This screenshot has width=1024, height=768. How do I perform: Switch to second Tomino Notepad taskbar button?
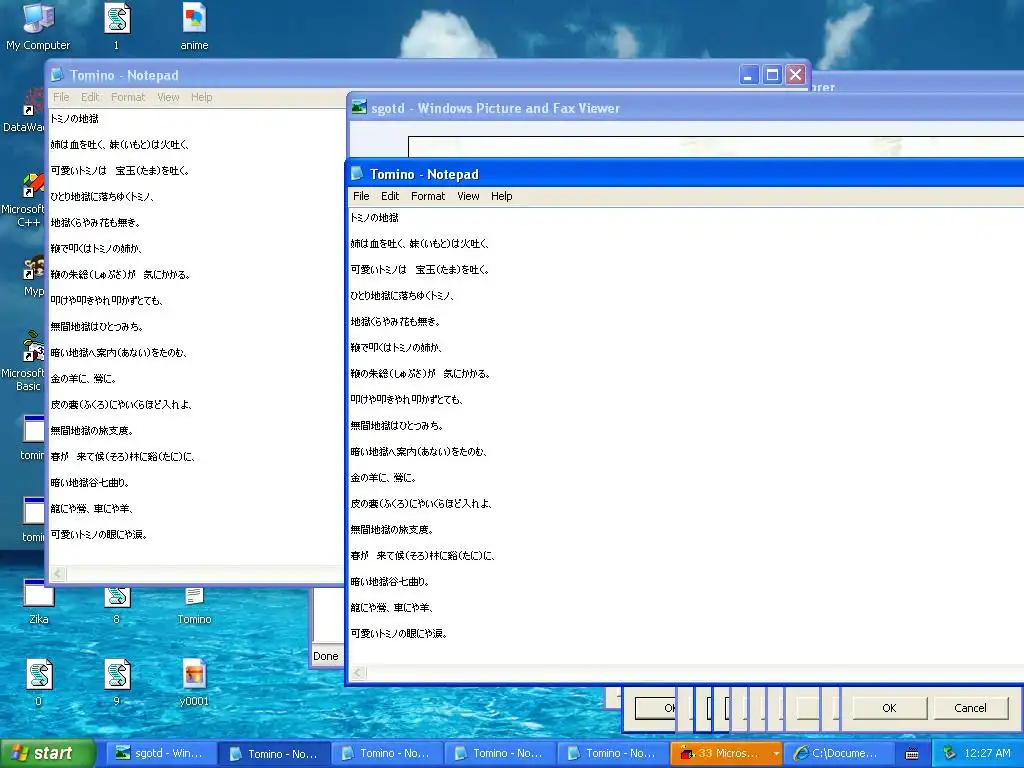coord(387,753)
